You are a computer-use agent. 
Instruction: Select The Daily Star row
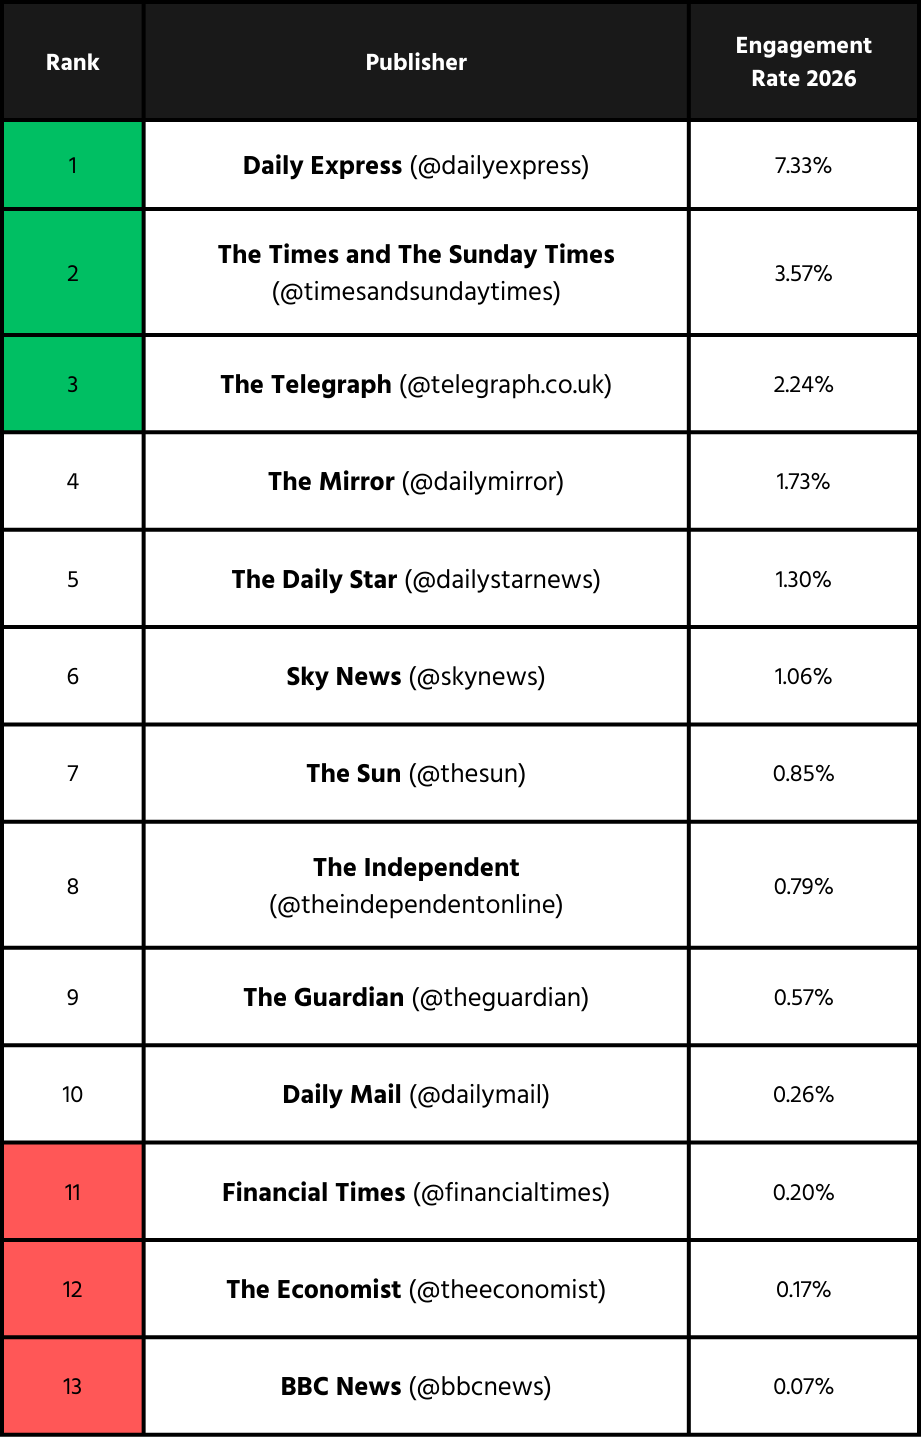coord(416,579)
